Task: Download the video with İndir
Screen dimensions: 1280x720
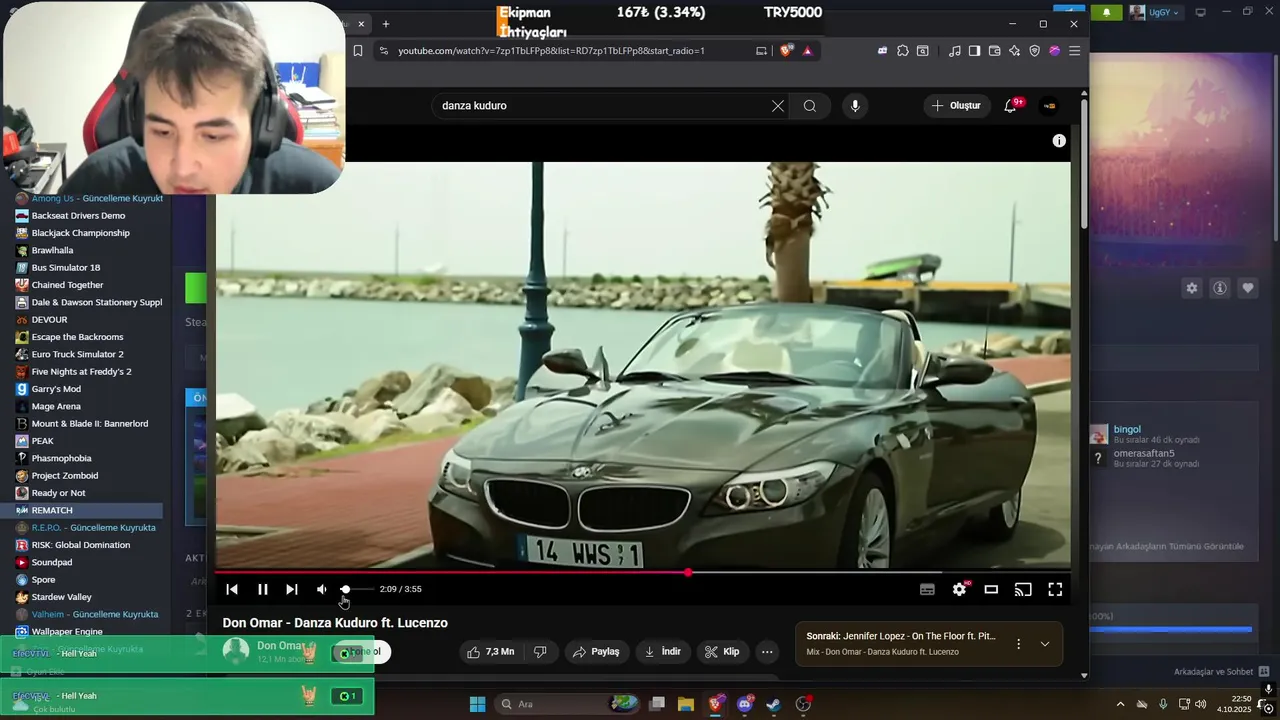Action: 662,652
